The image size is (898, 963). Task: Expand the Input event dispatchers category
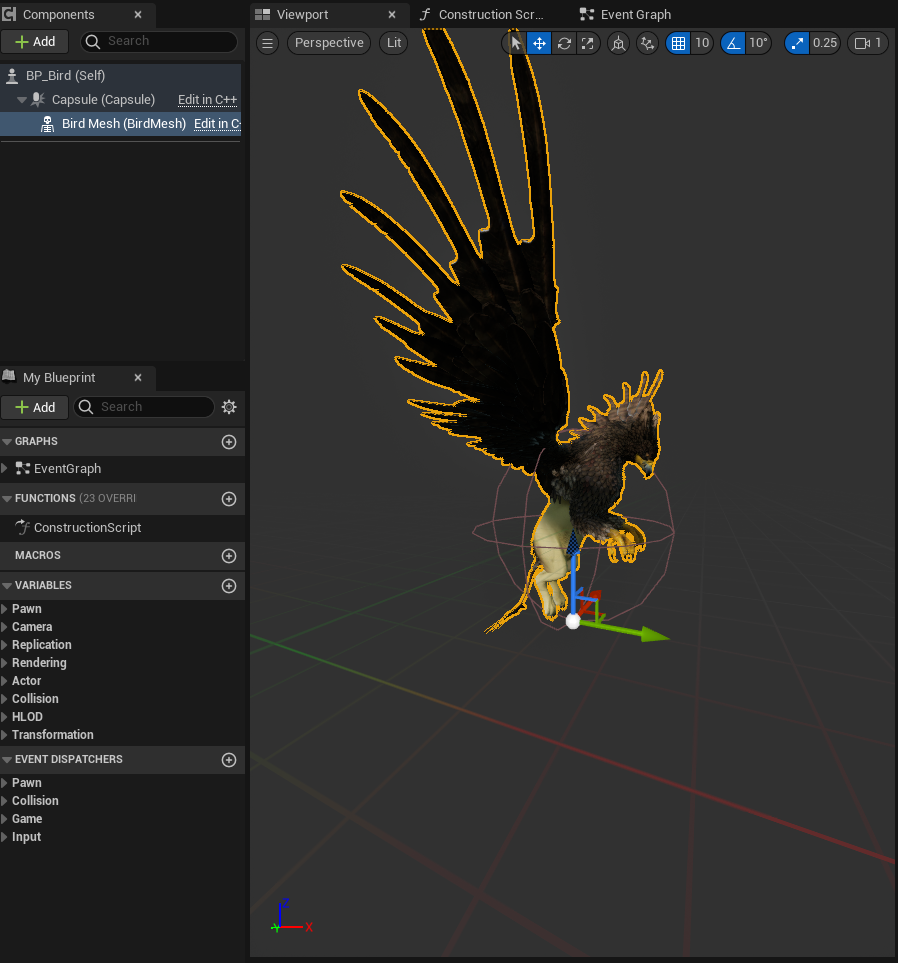point(5,837)
